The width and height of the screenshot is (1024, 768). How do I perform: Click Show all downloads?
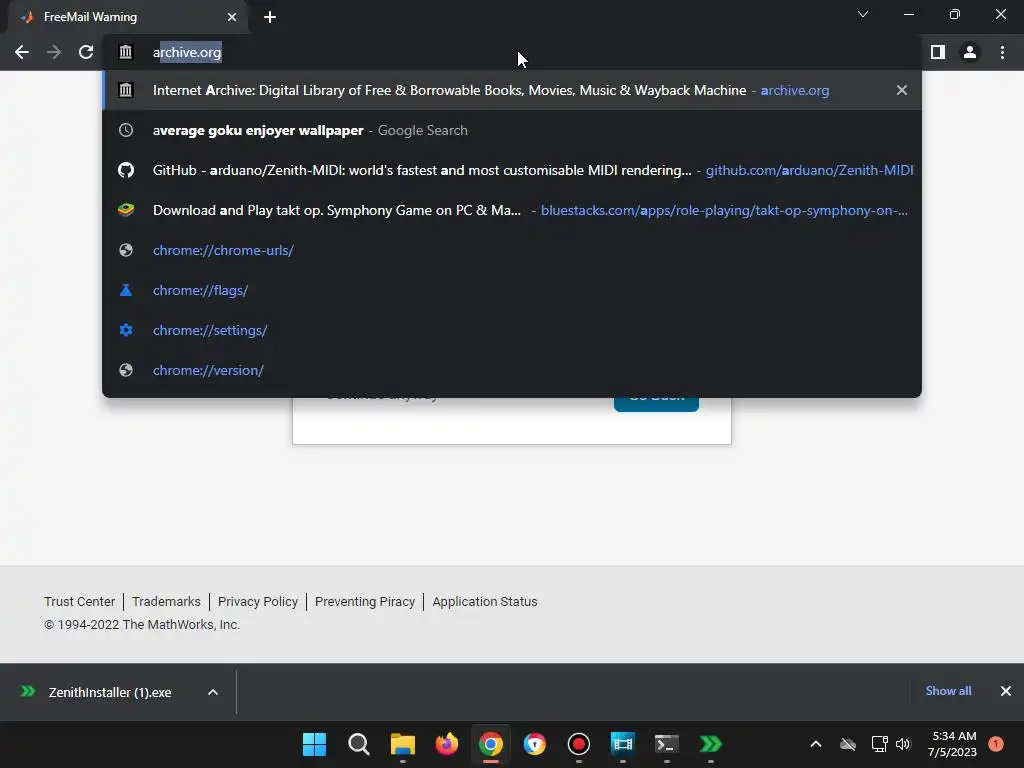pyautogui.click(x=948, y=691)
